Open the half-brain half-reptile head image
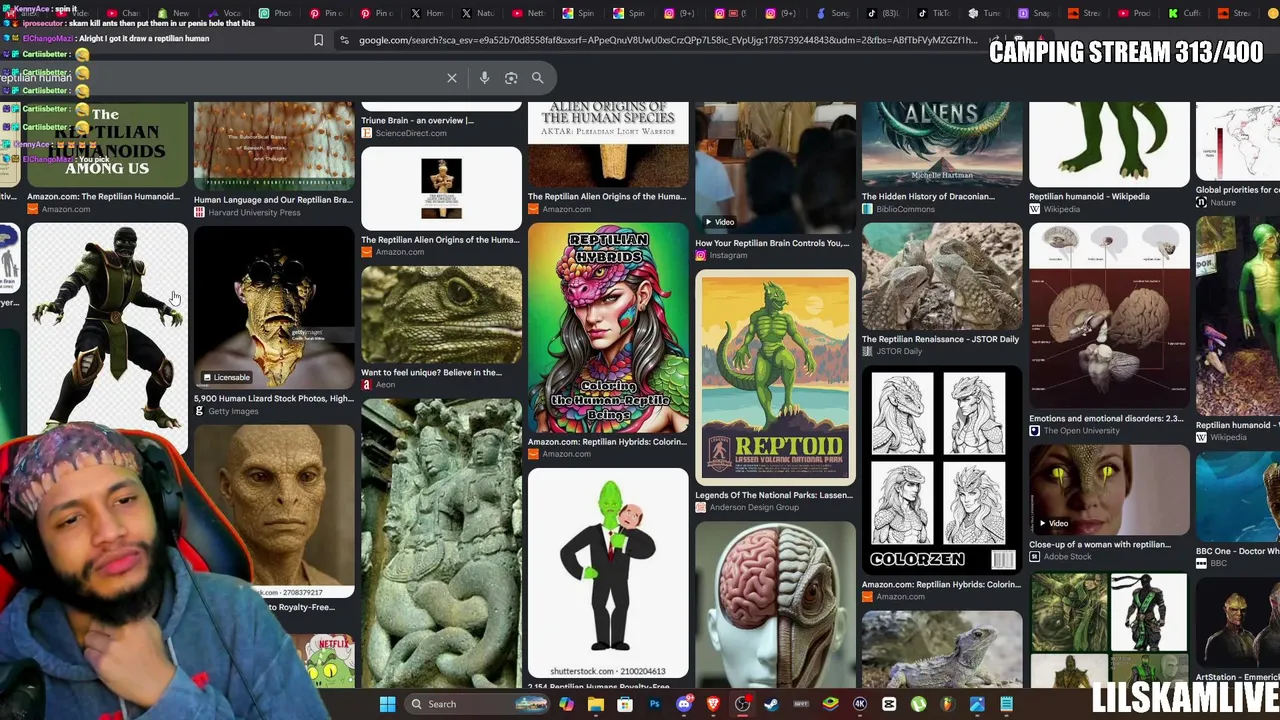This screenshot has width=1280, height=720. click(775, 604)
